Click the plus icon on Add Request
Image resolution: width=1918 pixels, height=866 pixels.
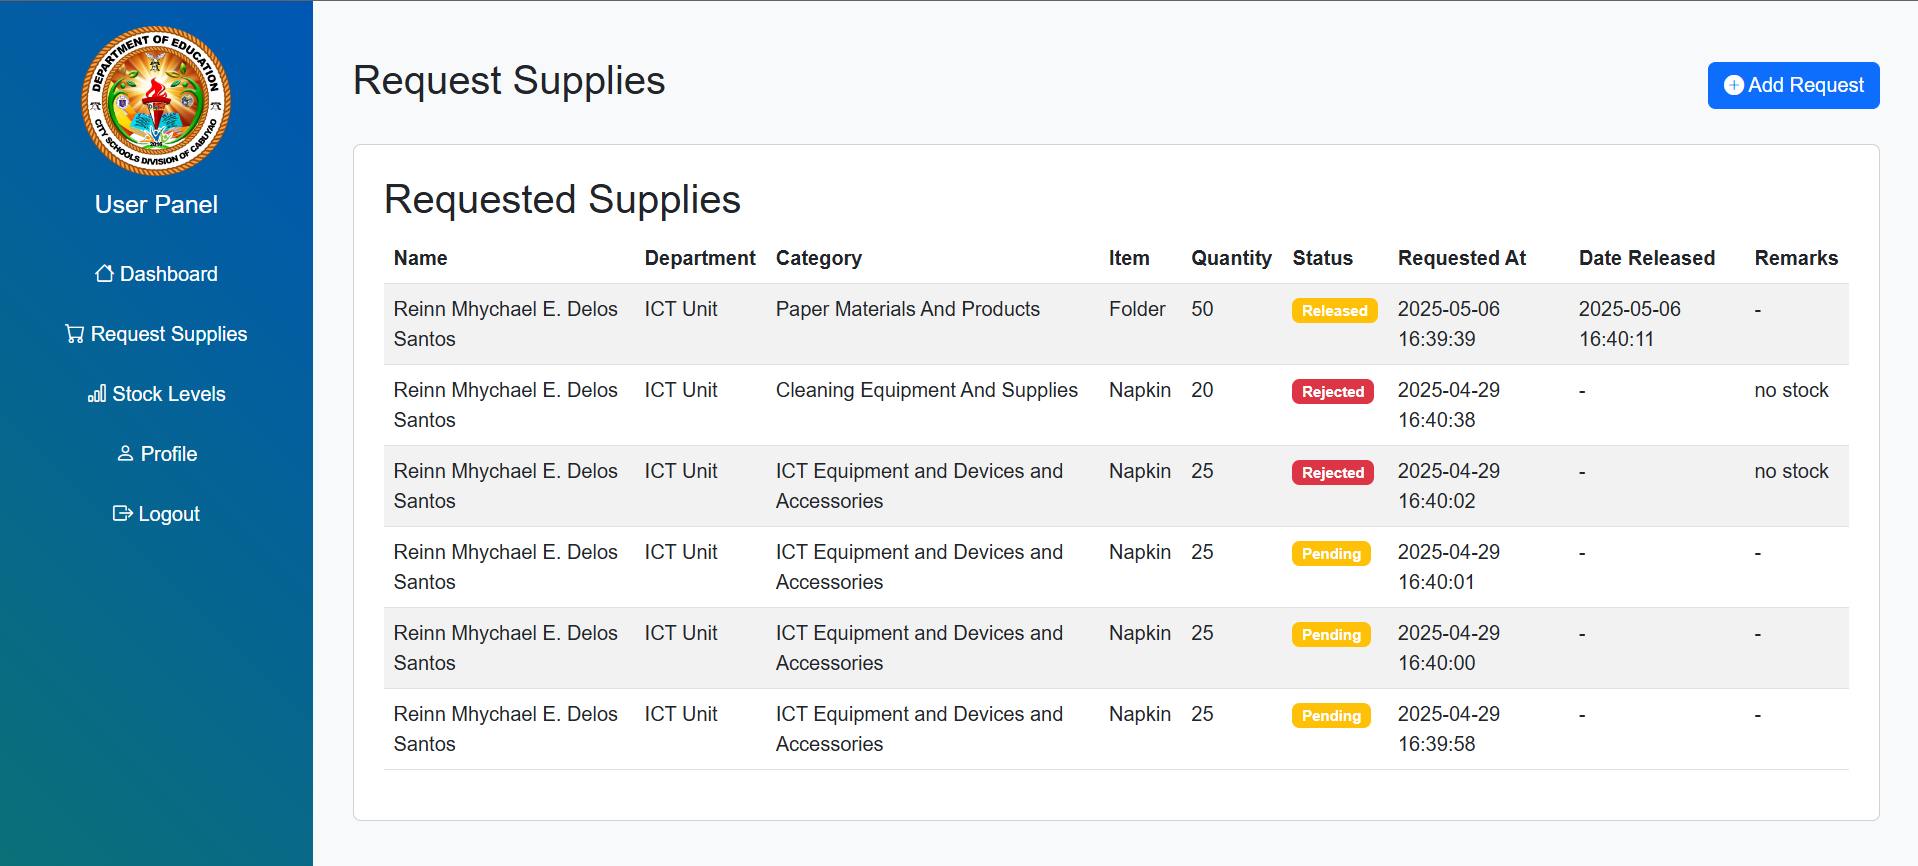[x=1734, y=85]
